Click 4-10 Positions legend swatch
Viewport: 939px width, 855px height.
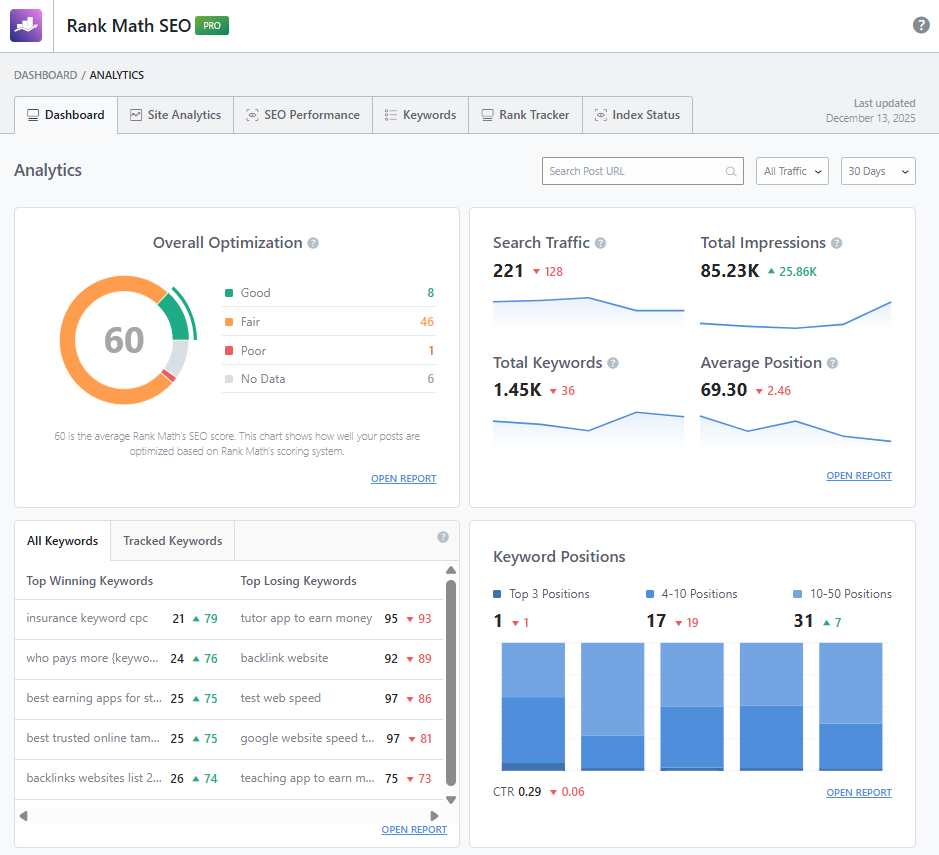click(x=650, y=594)
